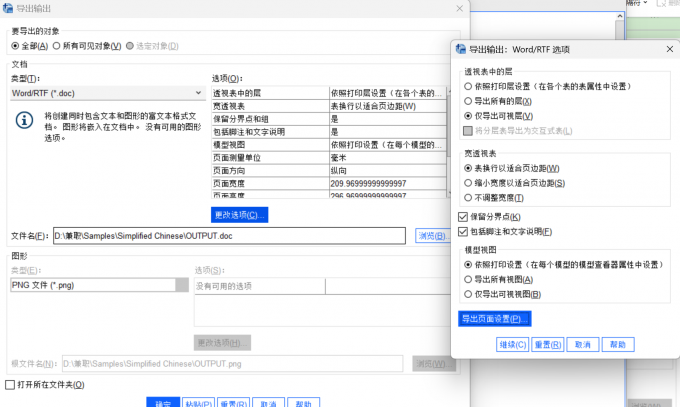Image resolution: width=680 pixels, height=407 pixels.
Task: Click 帮助 at bottom of 导出输出 dialog
Action: tap(304, 402)
